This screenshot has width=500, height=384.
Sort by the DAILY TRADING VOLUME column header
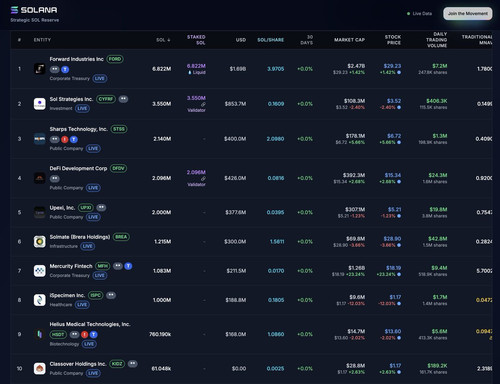point(436,40)
